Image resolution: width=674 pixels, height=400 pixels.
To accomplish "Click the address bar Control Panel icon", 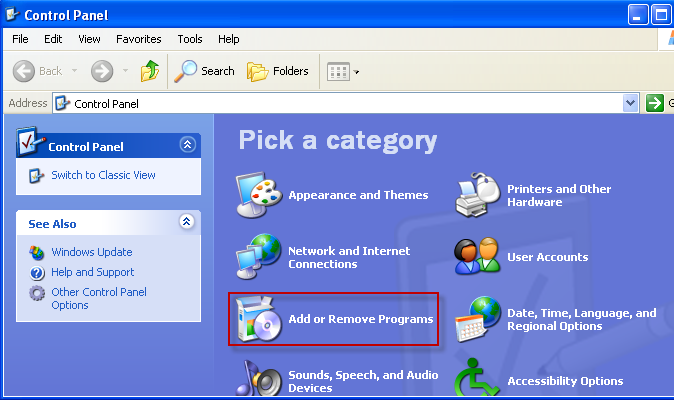I will 63,103.
